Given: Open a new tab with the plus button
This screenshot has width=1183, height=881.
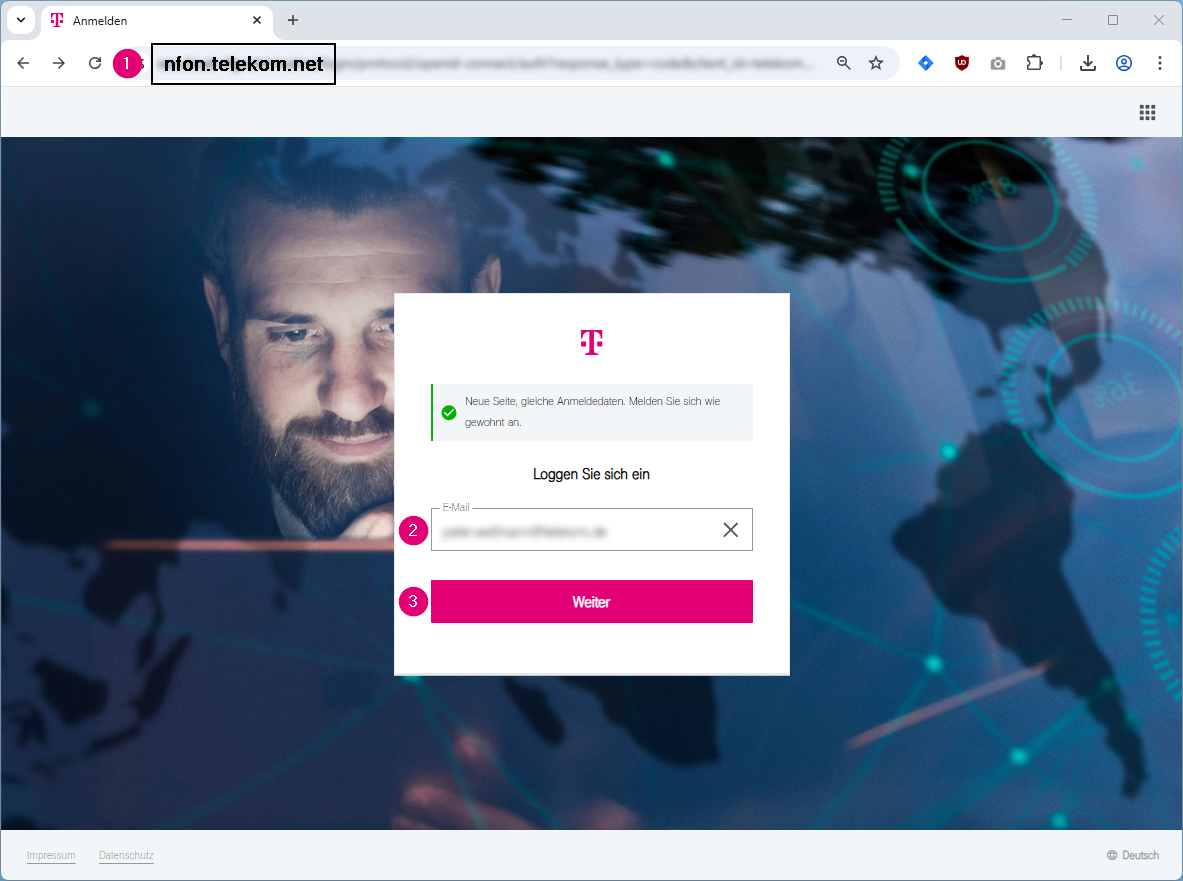Looking at the screenshot, I should pyautogui.click(x=293, y=20).
